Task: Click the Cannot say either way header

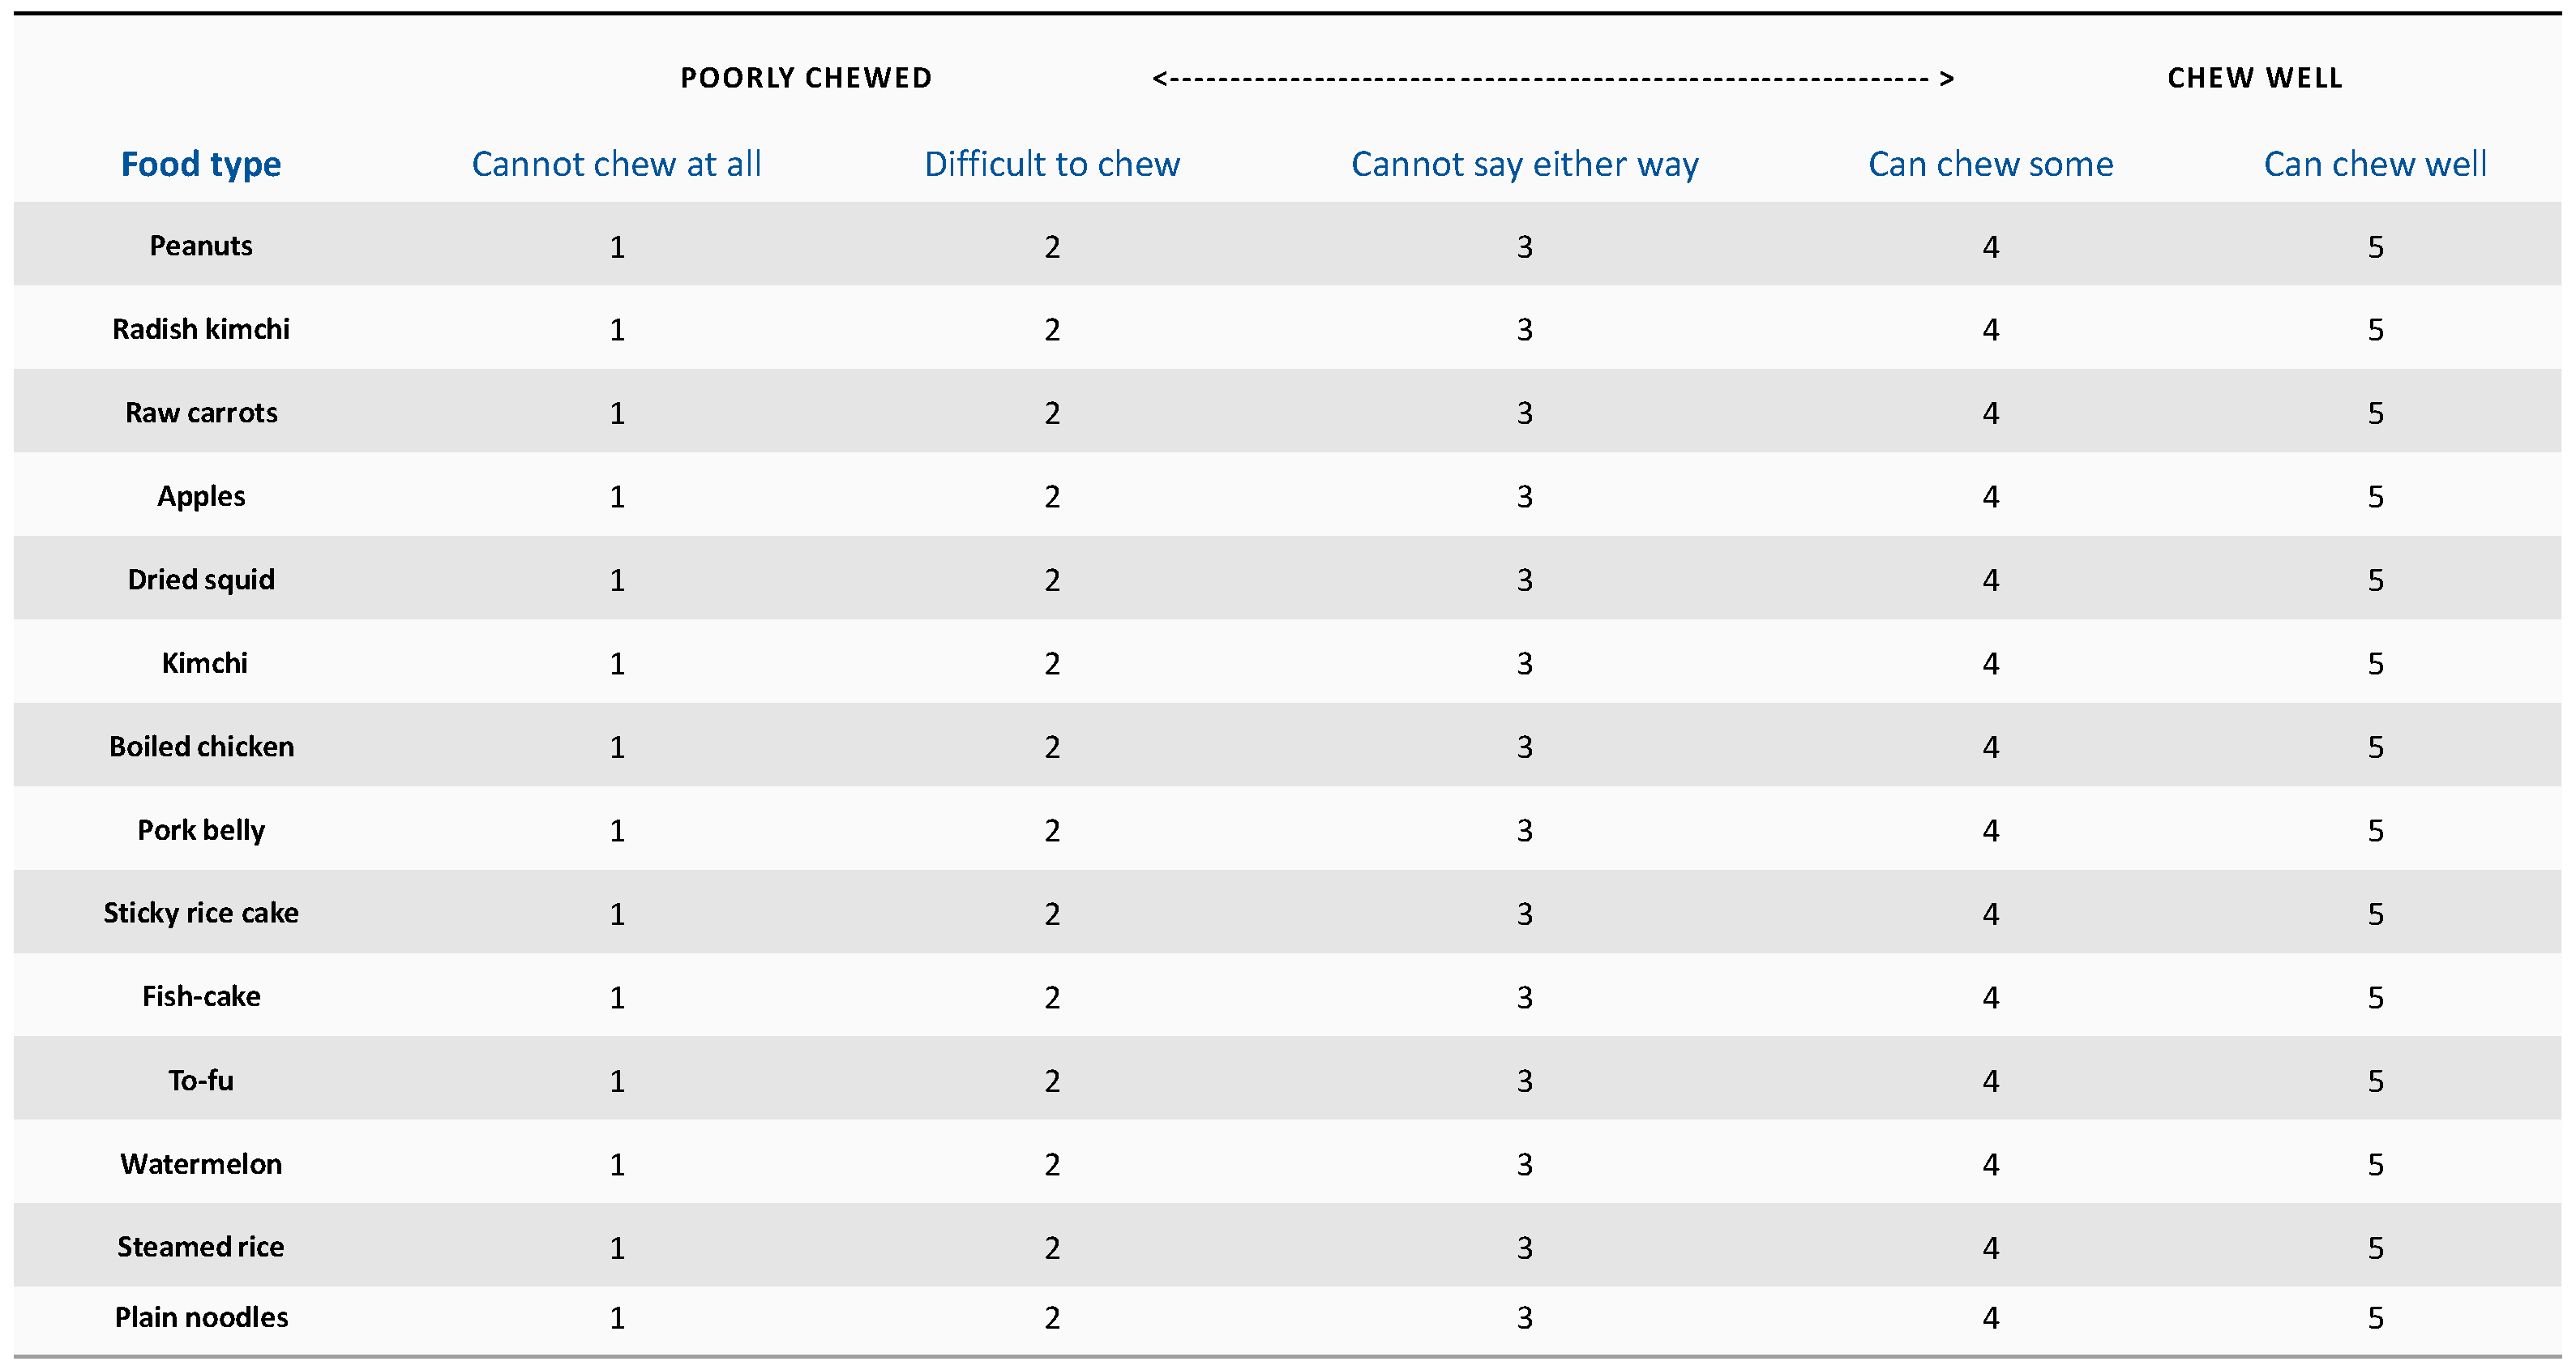Action: (1524, 164)
